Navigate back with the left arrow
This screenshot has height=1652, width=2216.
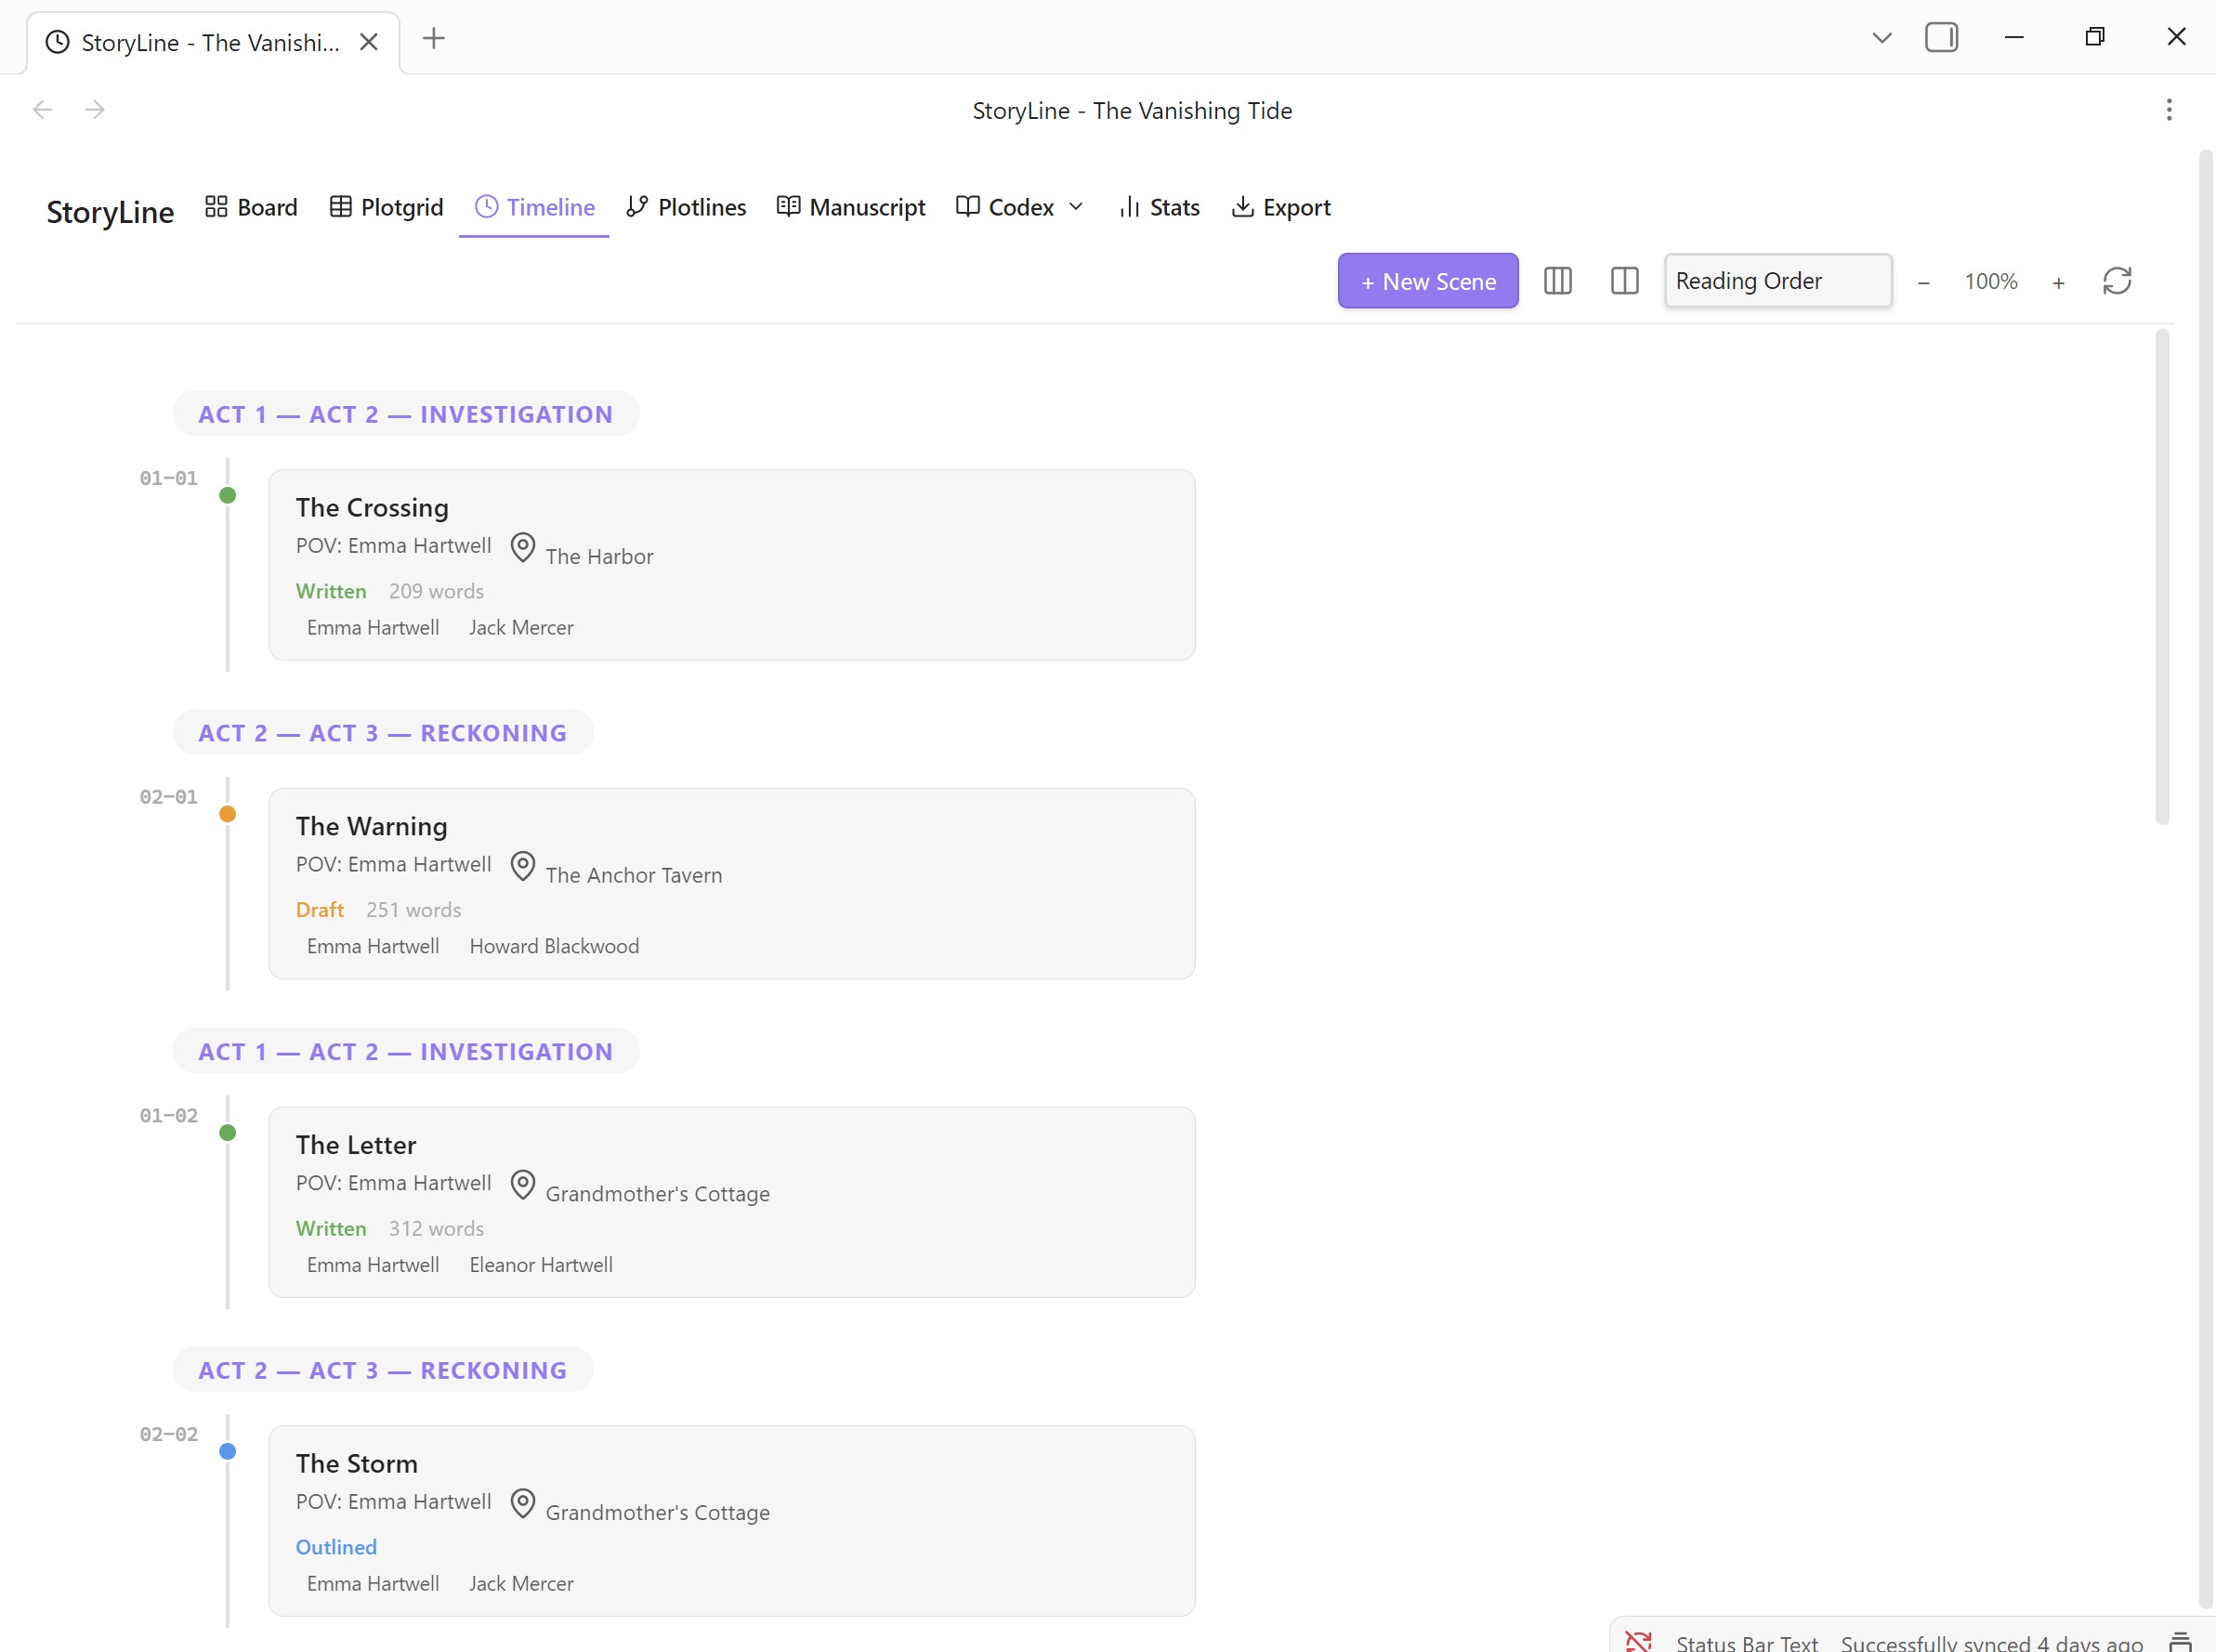(x=42, y=110)
